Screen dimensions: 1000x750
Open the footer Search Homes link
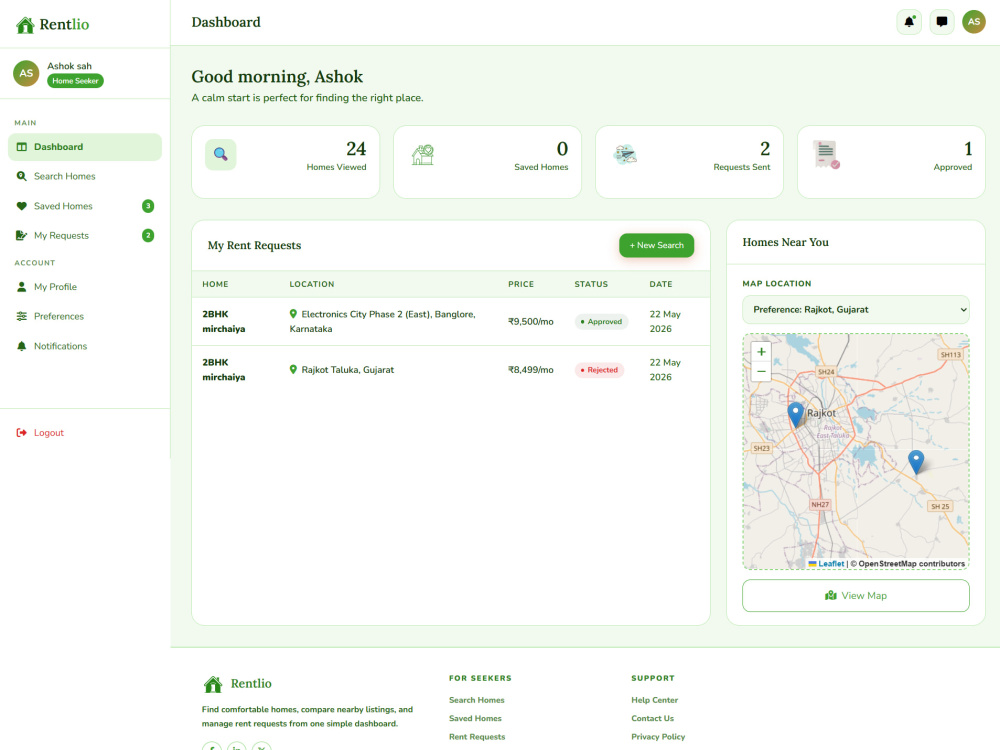click(x=476, y=700)
